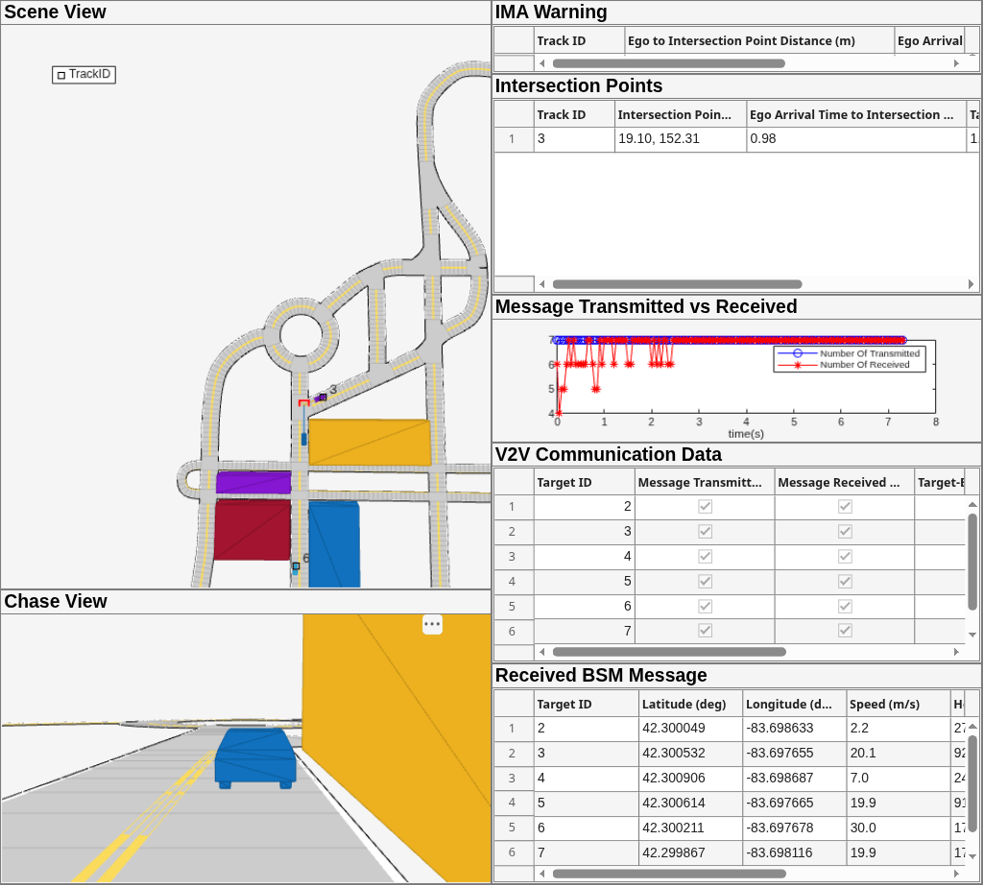Click the down arrow on the V2V Communication Data scrollbar
Viewport: 983px width, 885px height.
[972, 635]
